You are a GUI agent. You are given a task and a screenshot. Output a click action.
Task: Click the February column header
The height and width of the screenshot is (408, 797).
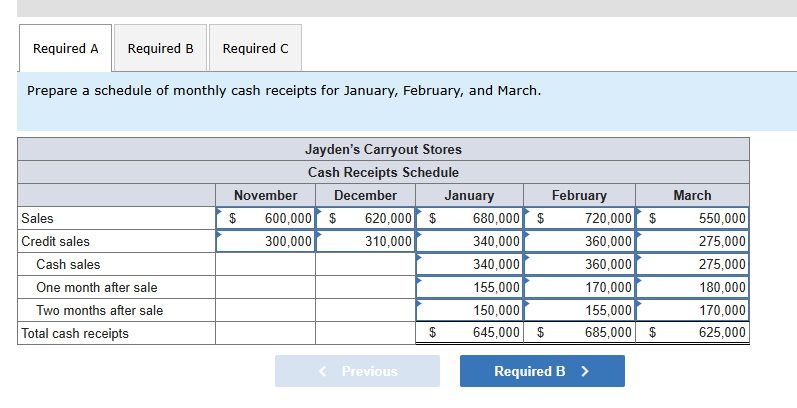pos(579,195)
